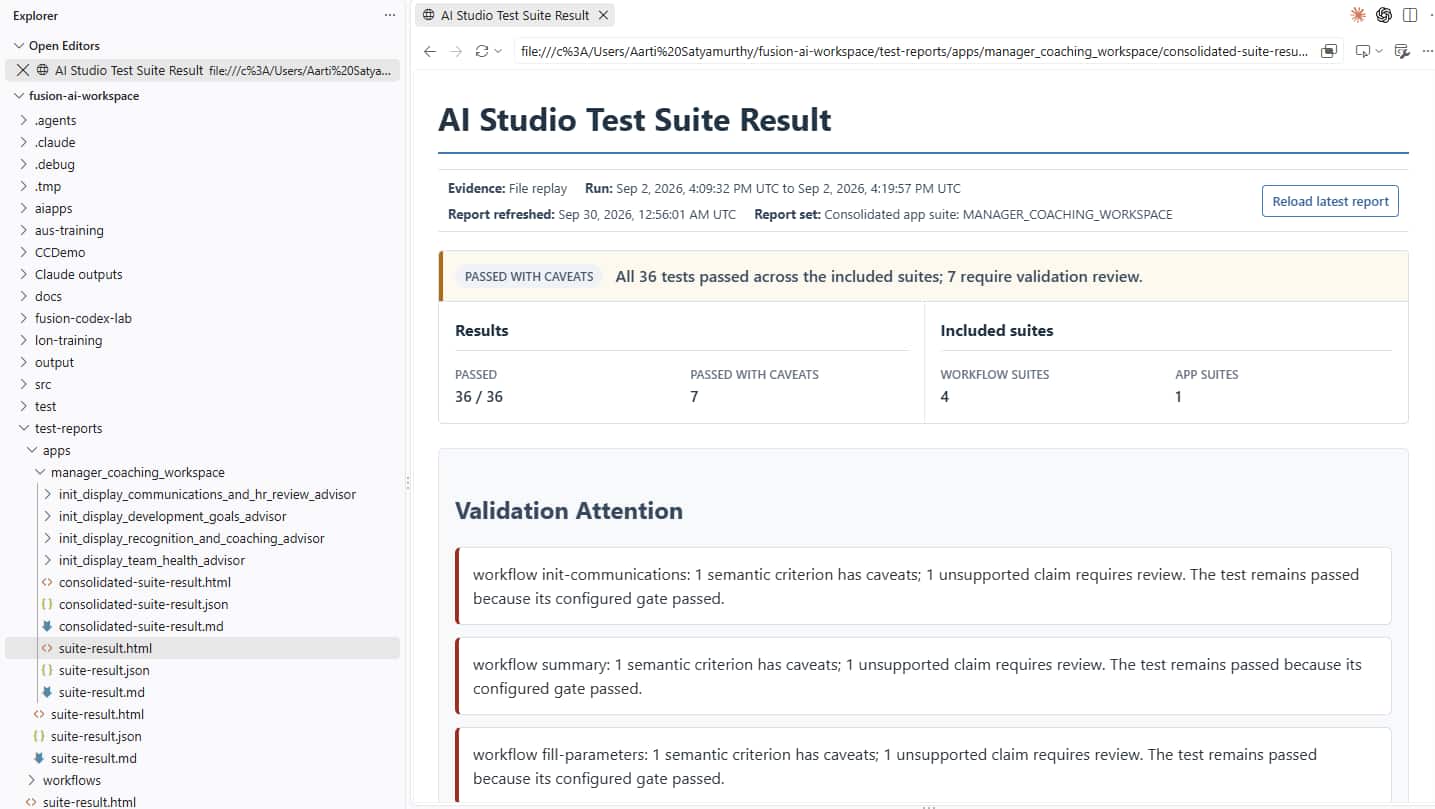Close the AI Studio Test Suite Result tab

coord(602,15)
